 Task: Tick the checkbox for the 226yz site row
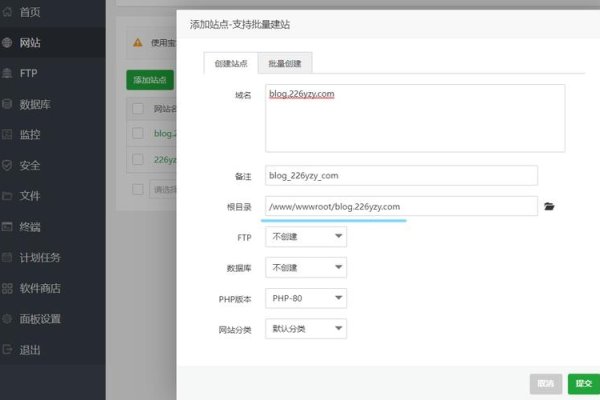[x=138, y=159]
